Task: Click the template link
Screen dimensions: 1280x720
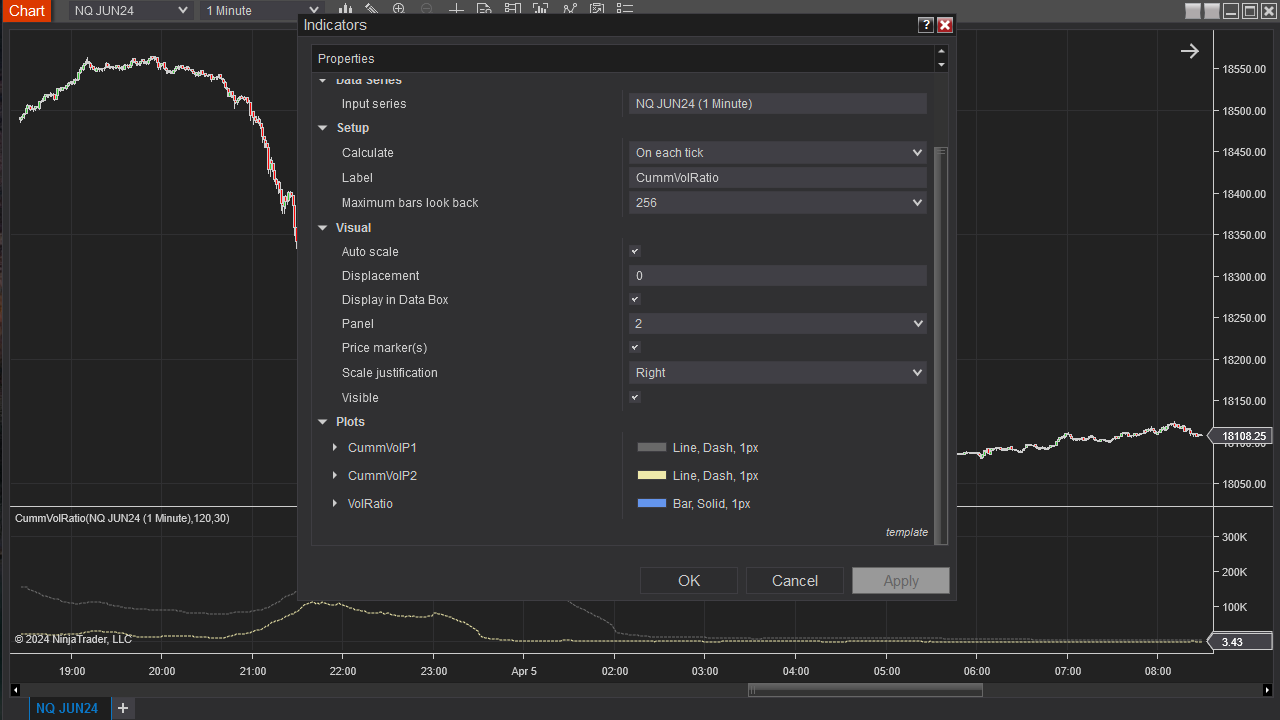Action: [907, 533]
